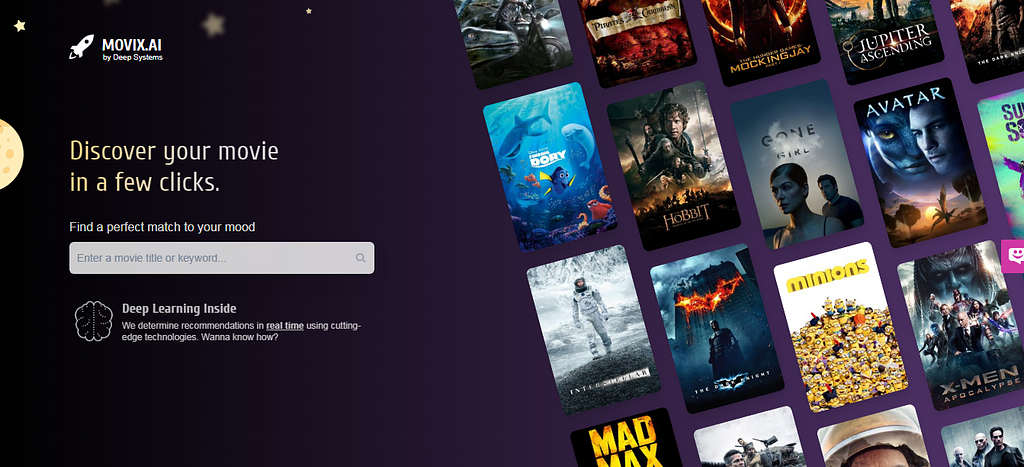Open the Minions movie poster
Screen dimensions: 1024x467
840,327
